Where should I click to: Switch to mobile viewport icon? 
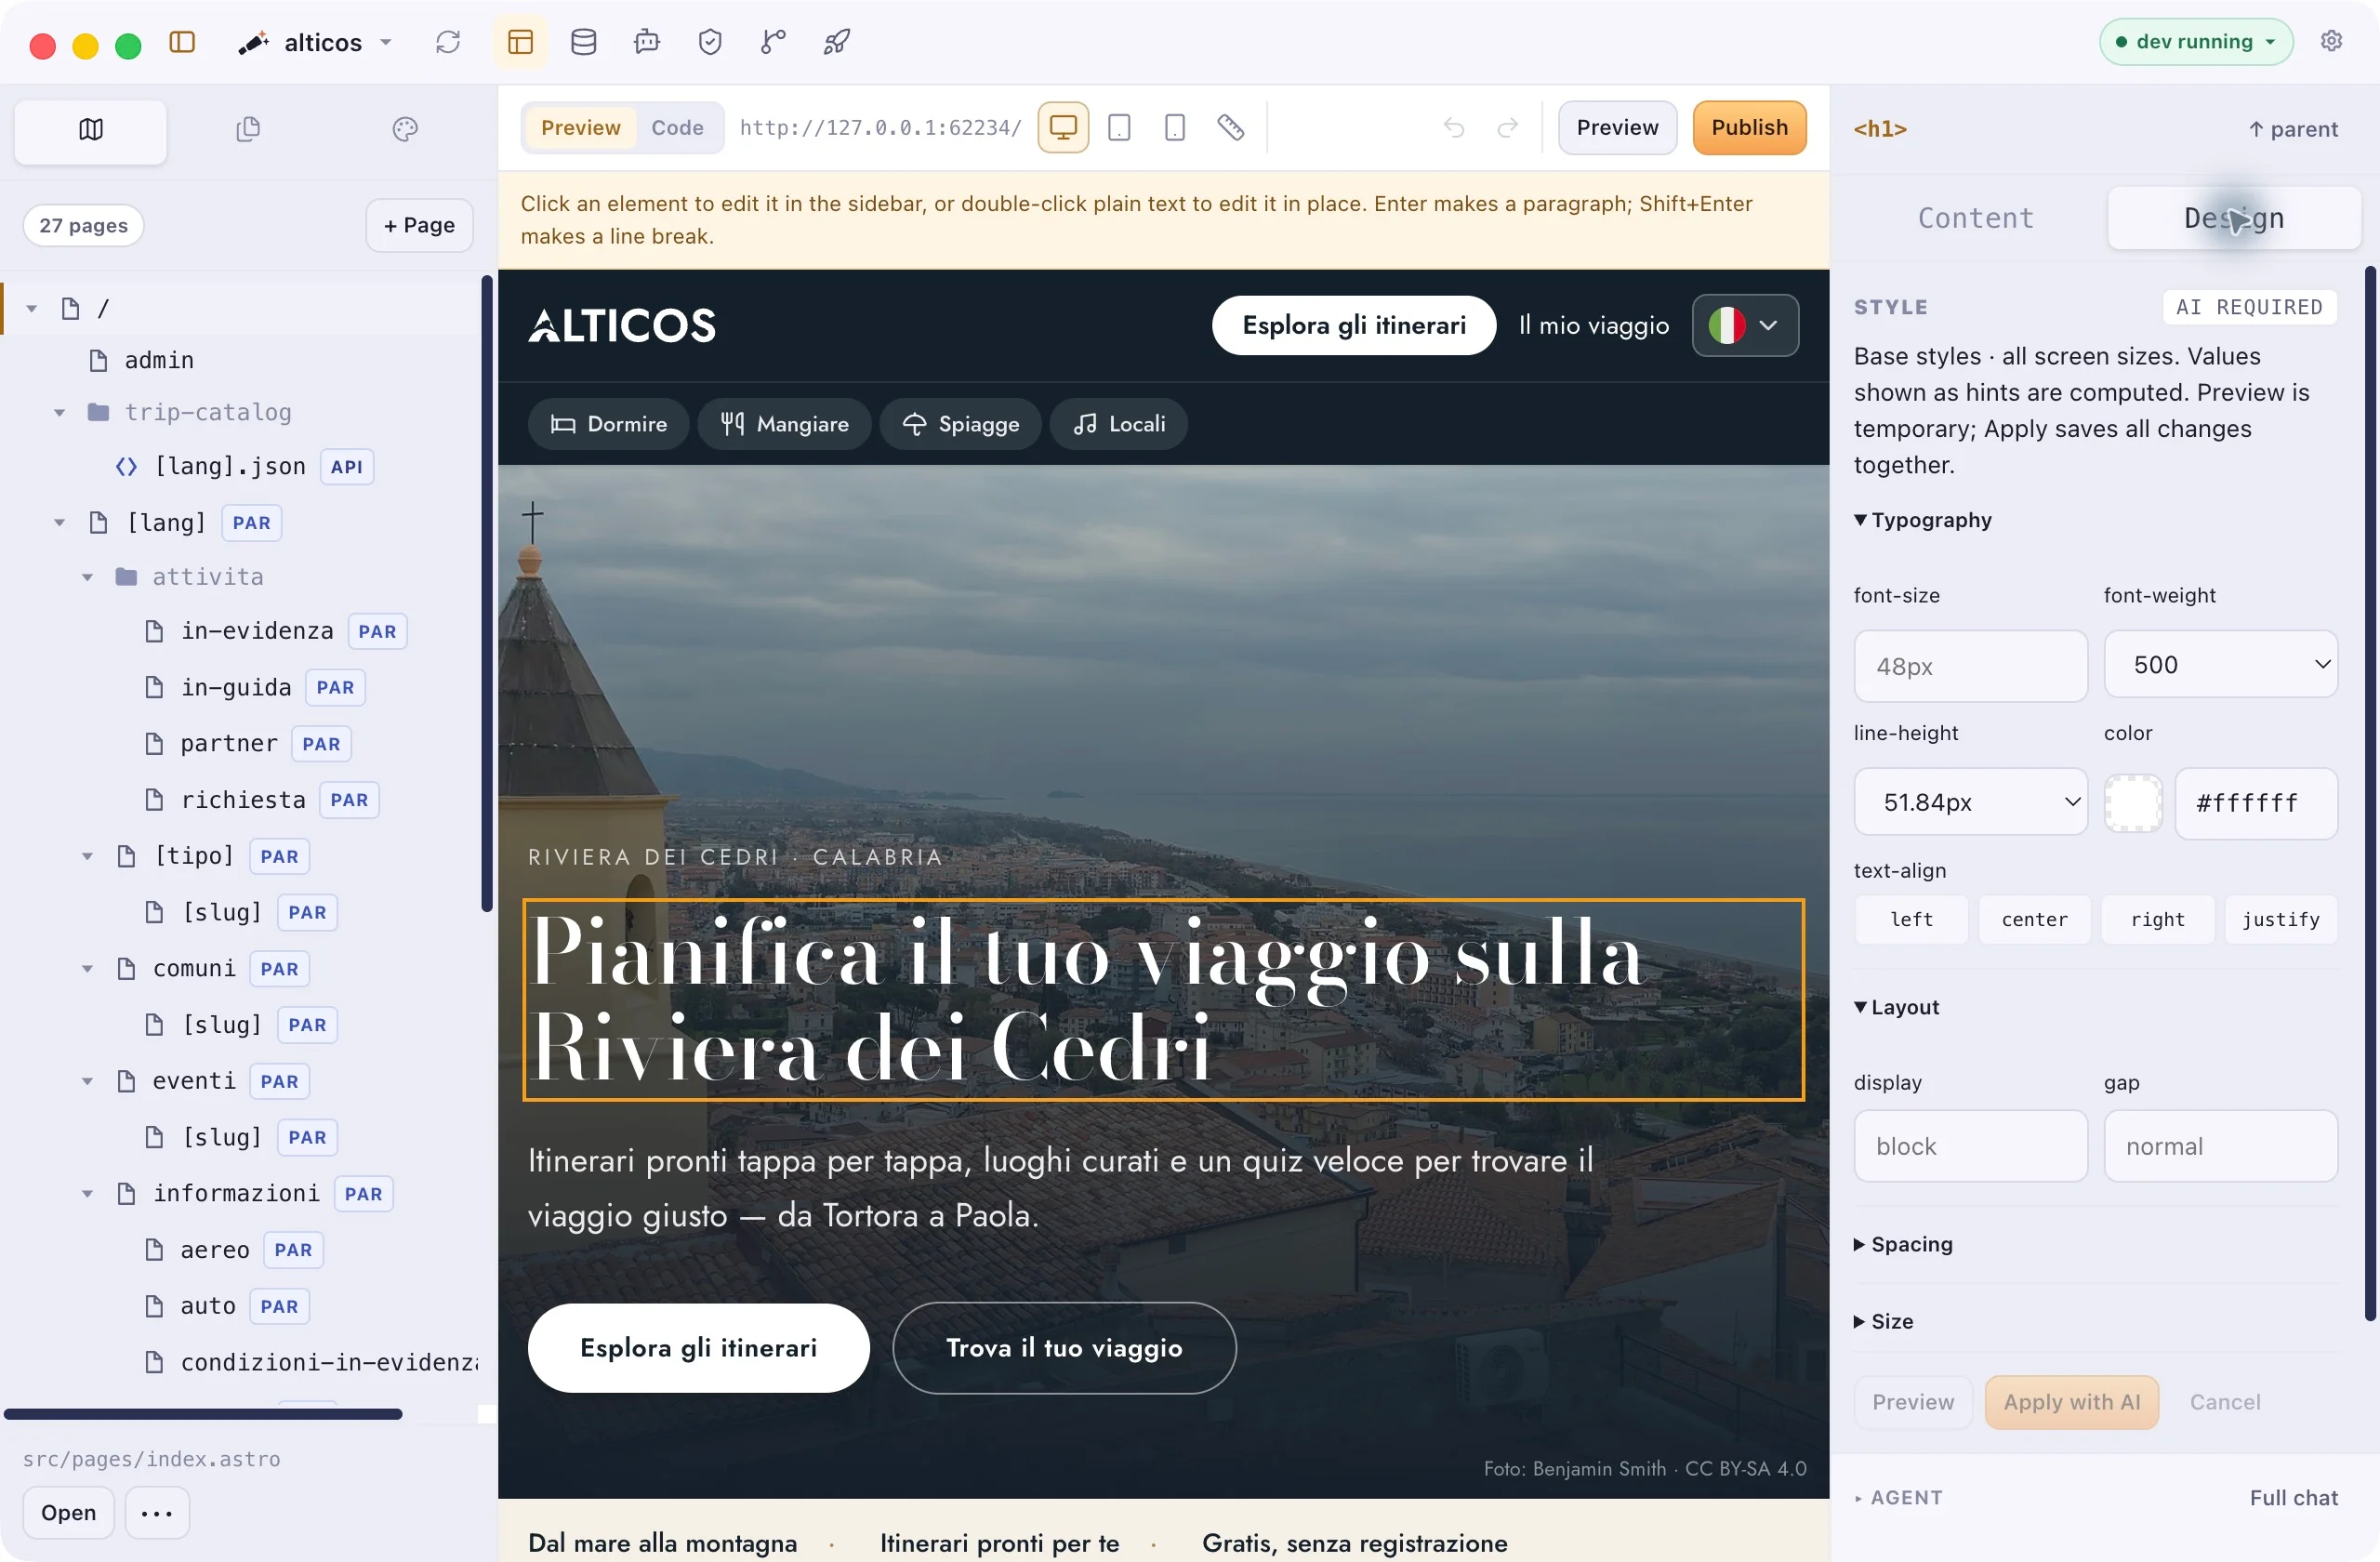tap(1175, 128)
